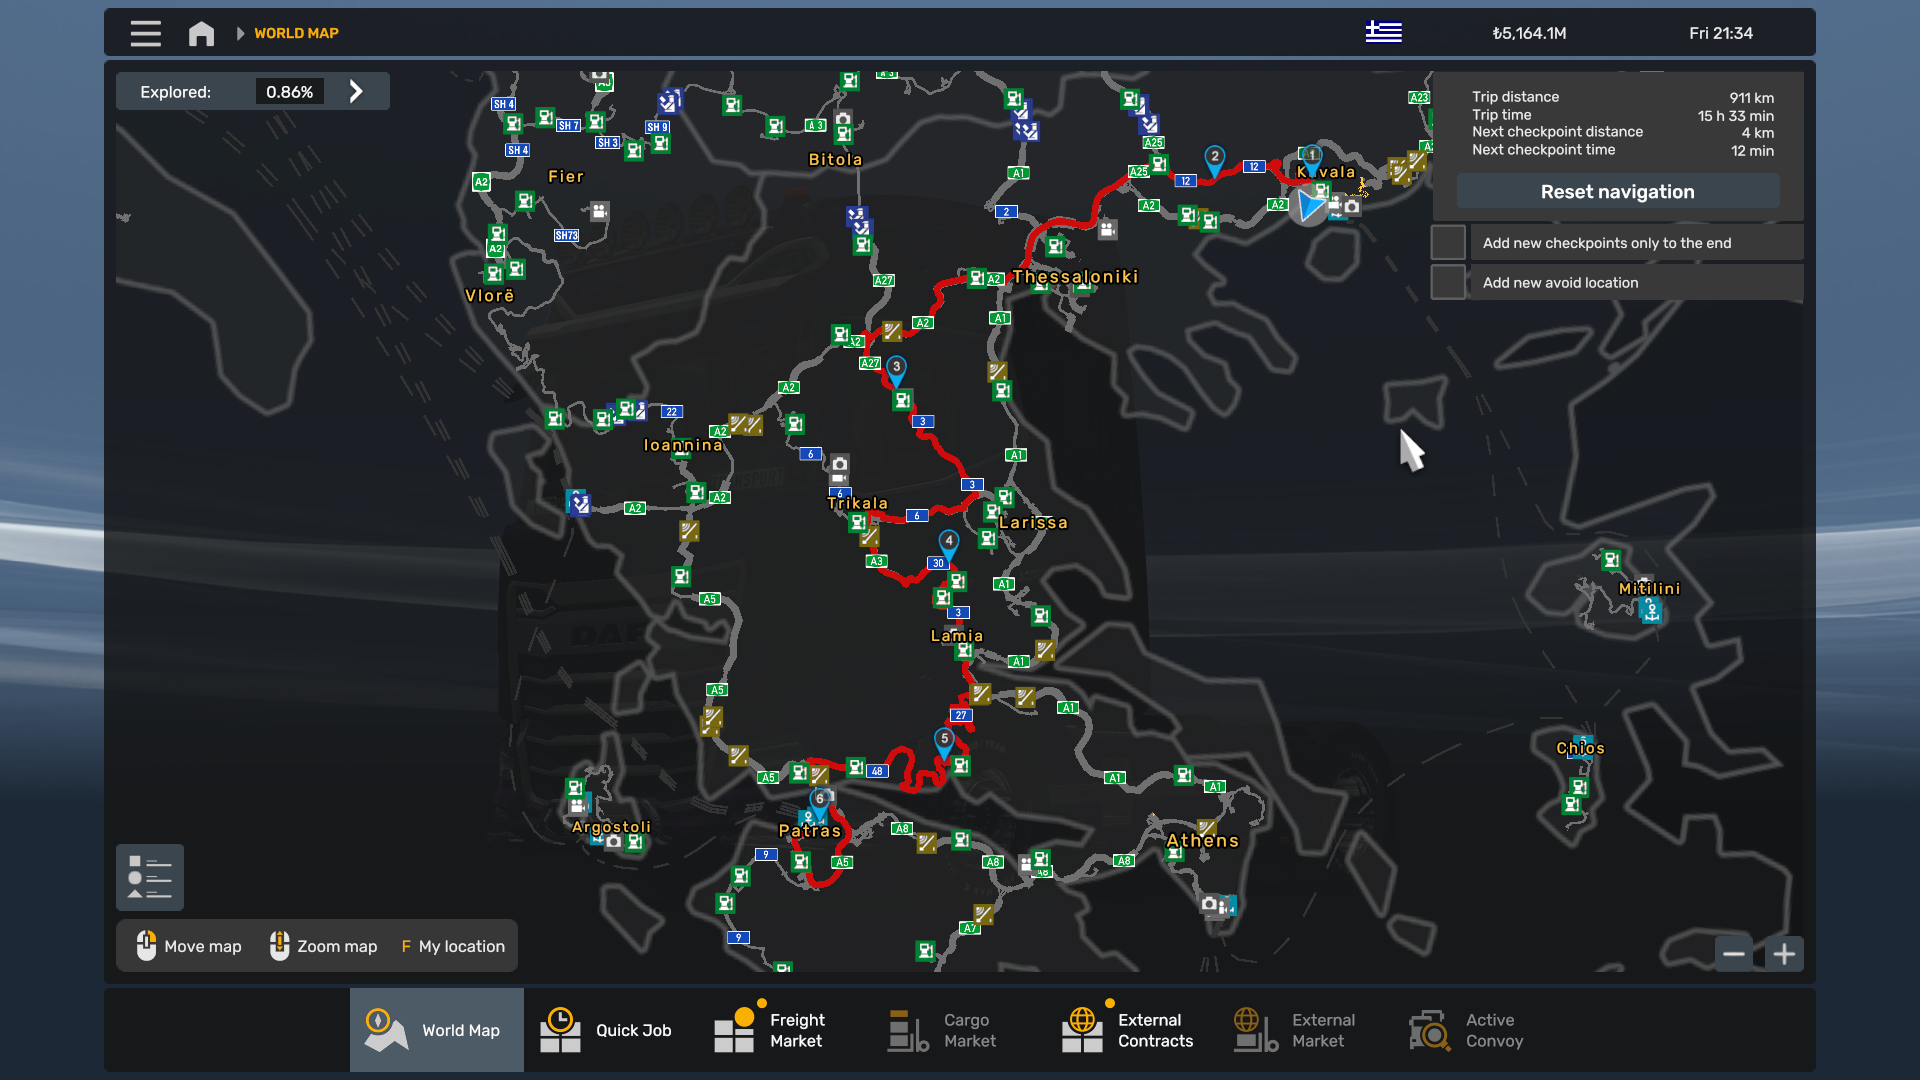Open the hamburger main menu
This screenshot has height=1080, width=1920.
tap(145, 33)
